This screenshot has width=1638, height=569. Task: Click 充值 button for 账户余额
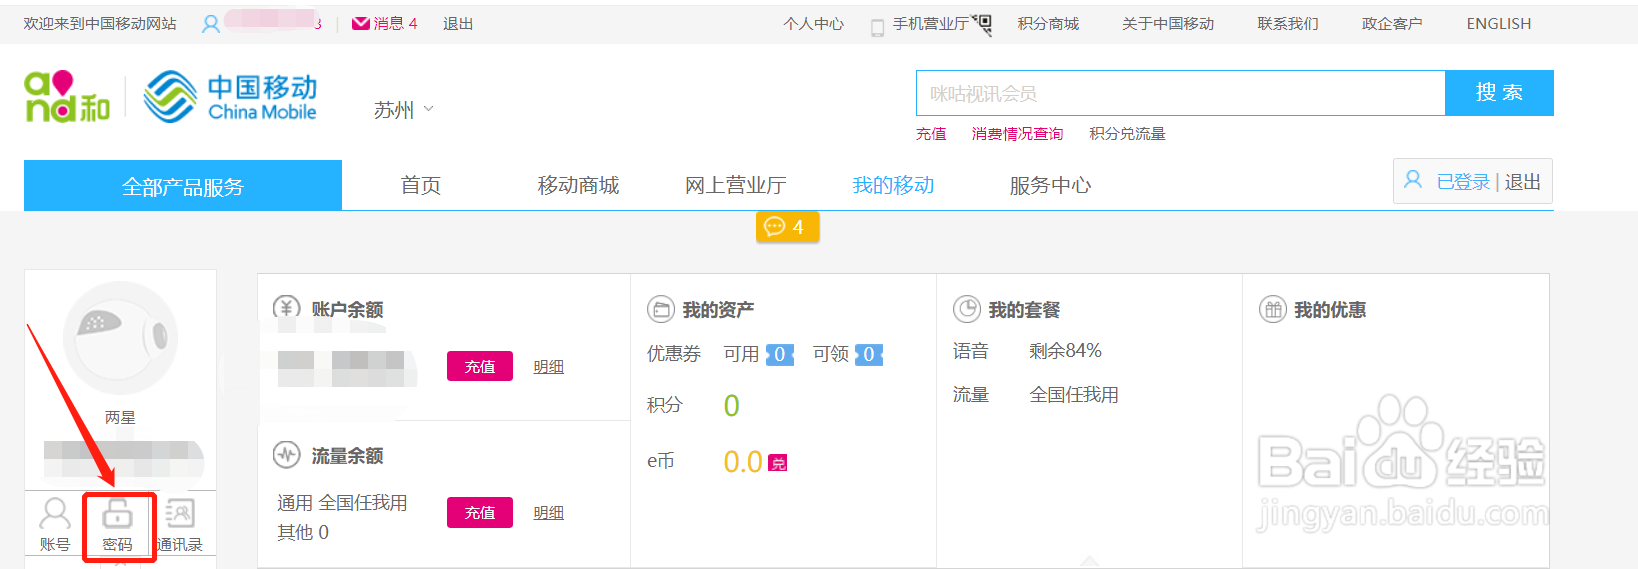(480, 367)
